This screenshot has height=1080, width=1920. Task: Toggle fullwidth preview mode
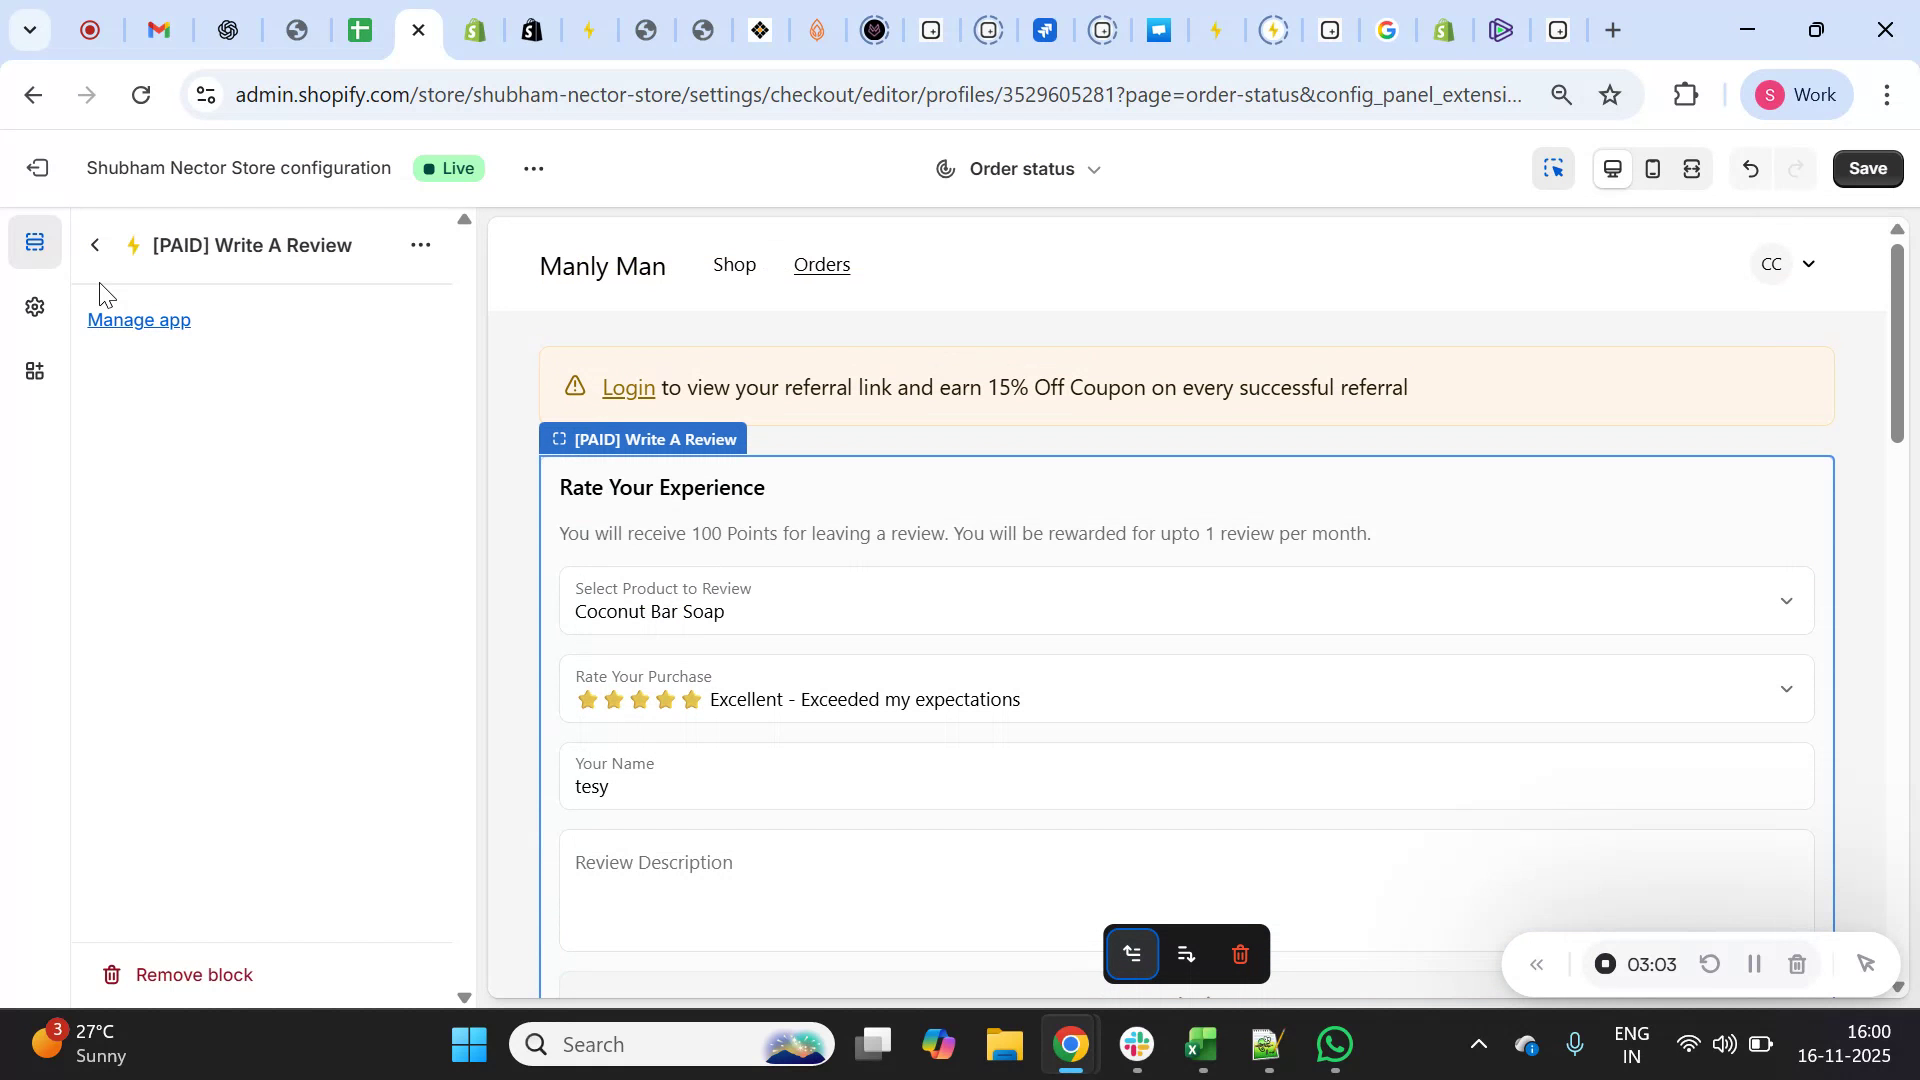click(1692, 168)
